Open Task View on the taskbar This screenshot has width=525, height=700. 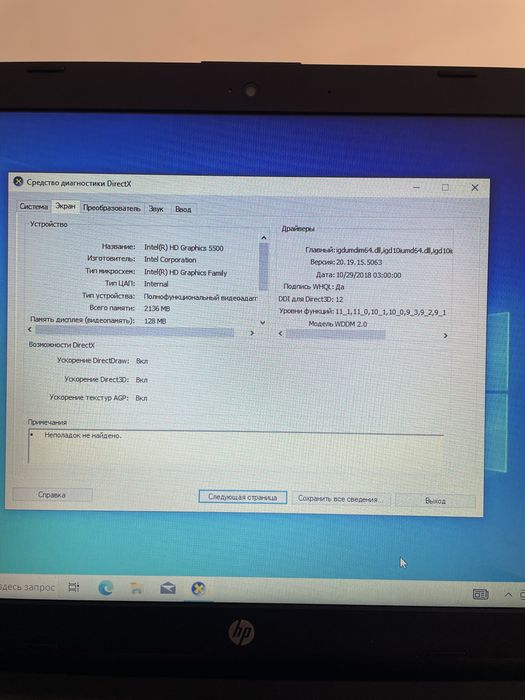[74, 587]
